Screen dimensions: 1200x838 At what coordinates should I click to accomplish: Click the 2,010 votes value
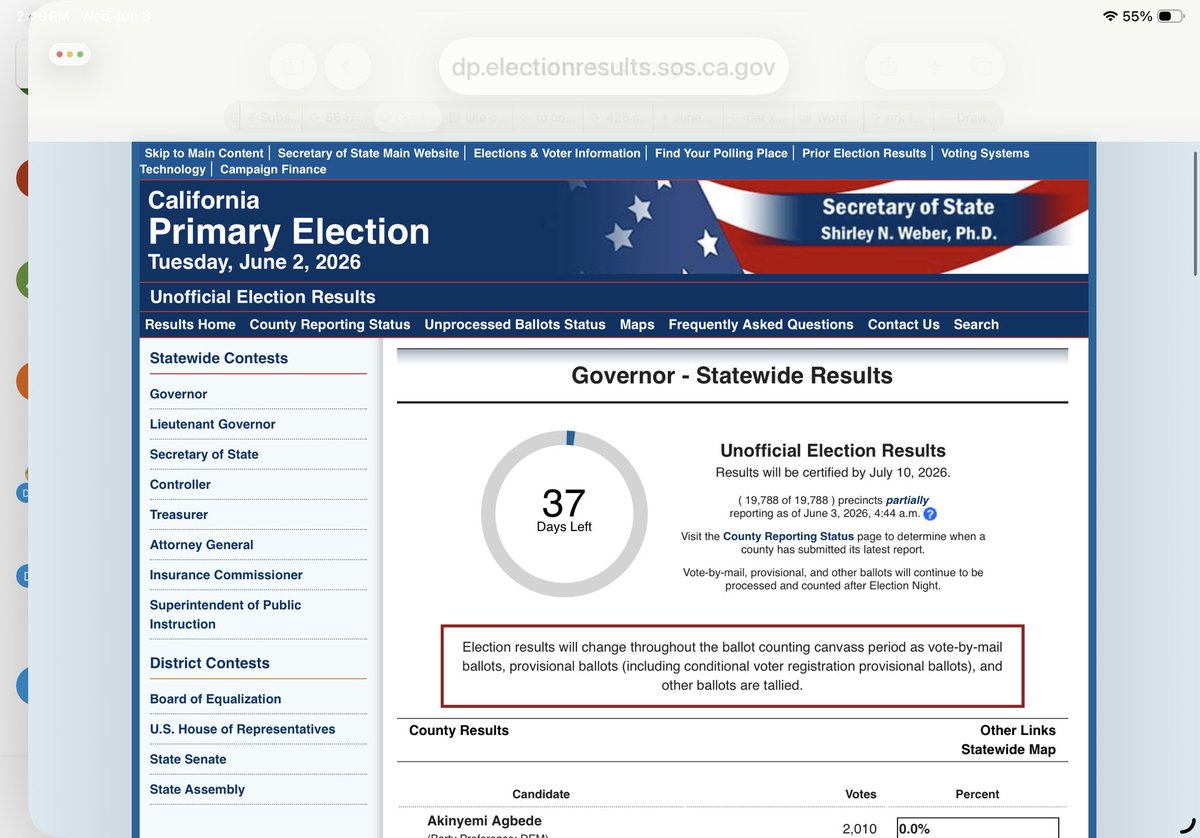859,828
